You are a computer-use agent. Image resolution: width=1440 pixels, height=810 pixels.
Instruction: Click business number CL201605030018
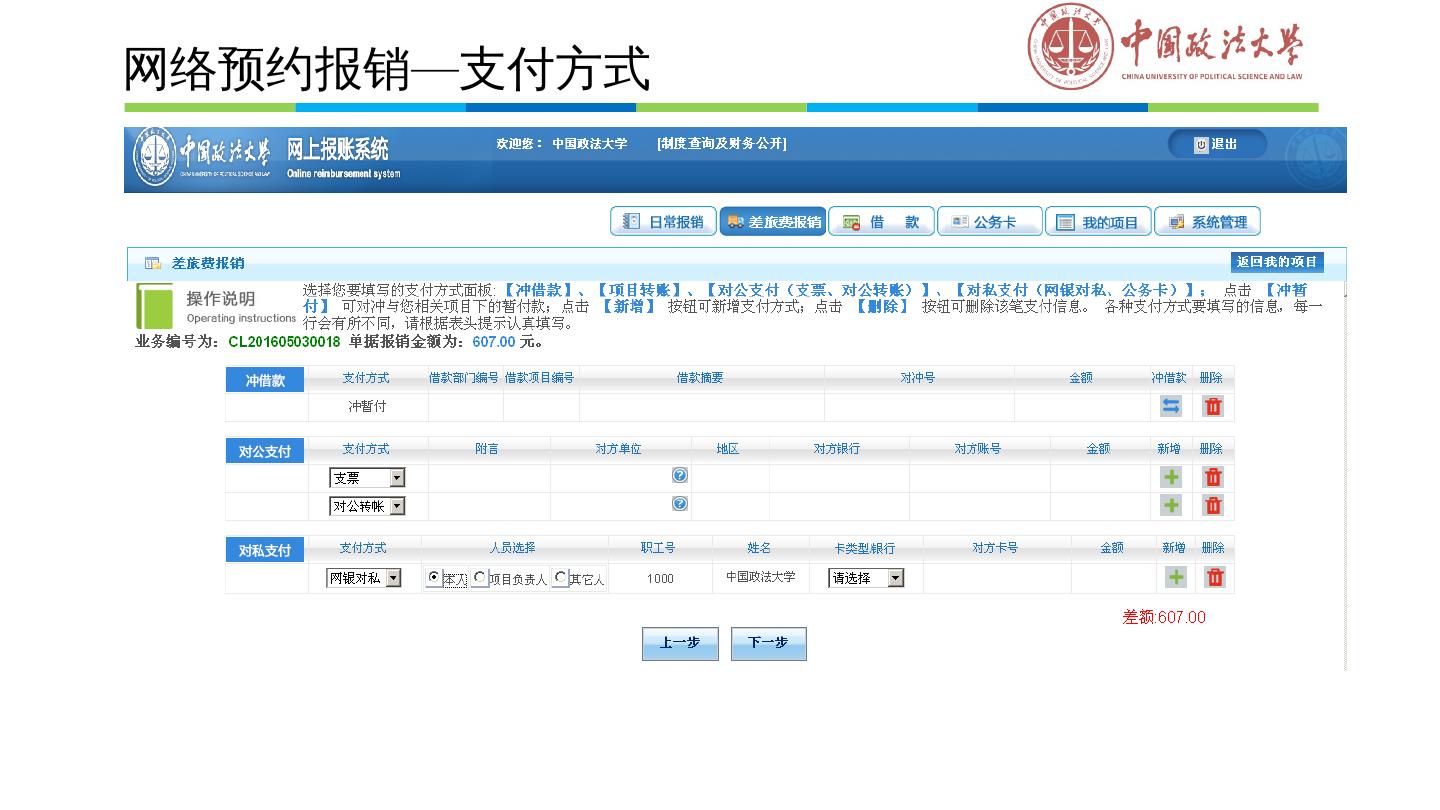[x=284, y=342]
